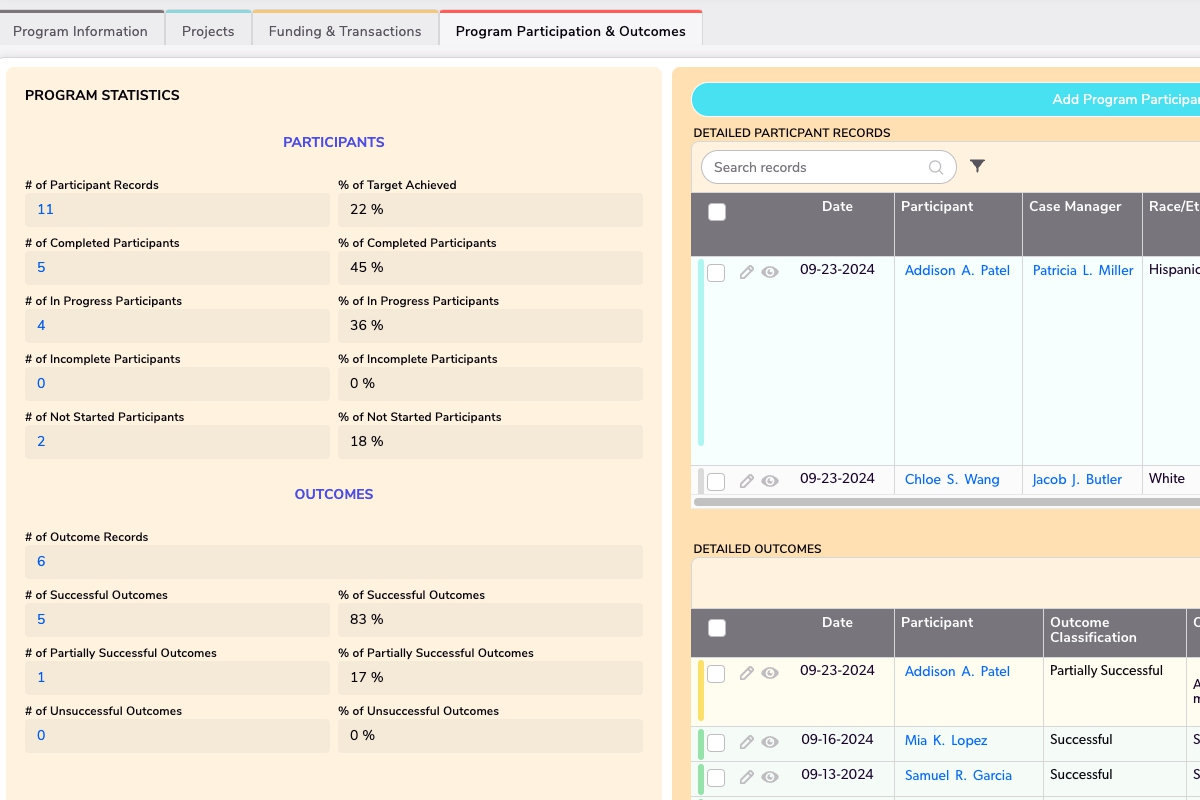1200x800 pixels.
Task: Tick the Mia K. Lopez outcome checkbox
Action: coord(716,743)
